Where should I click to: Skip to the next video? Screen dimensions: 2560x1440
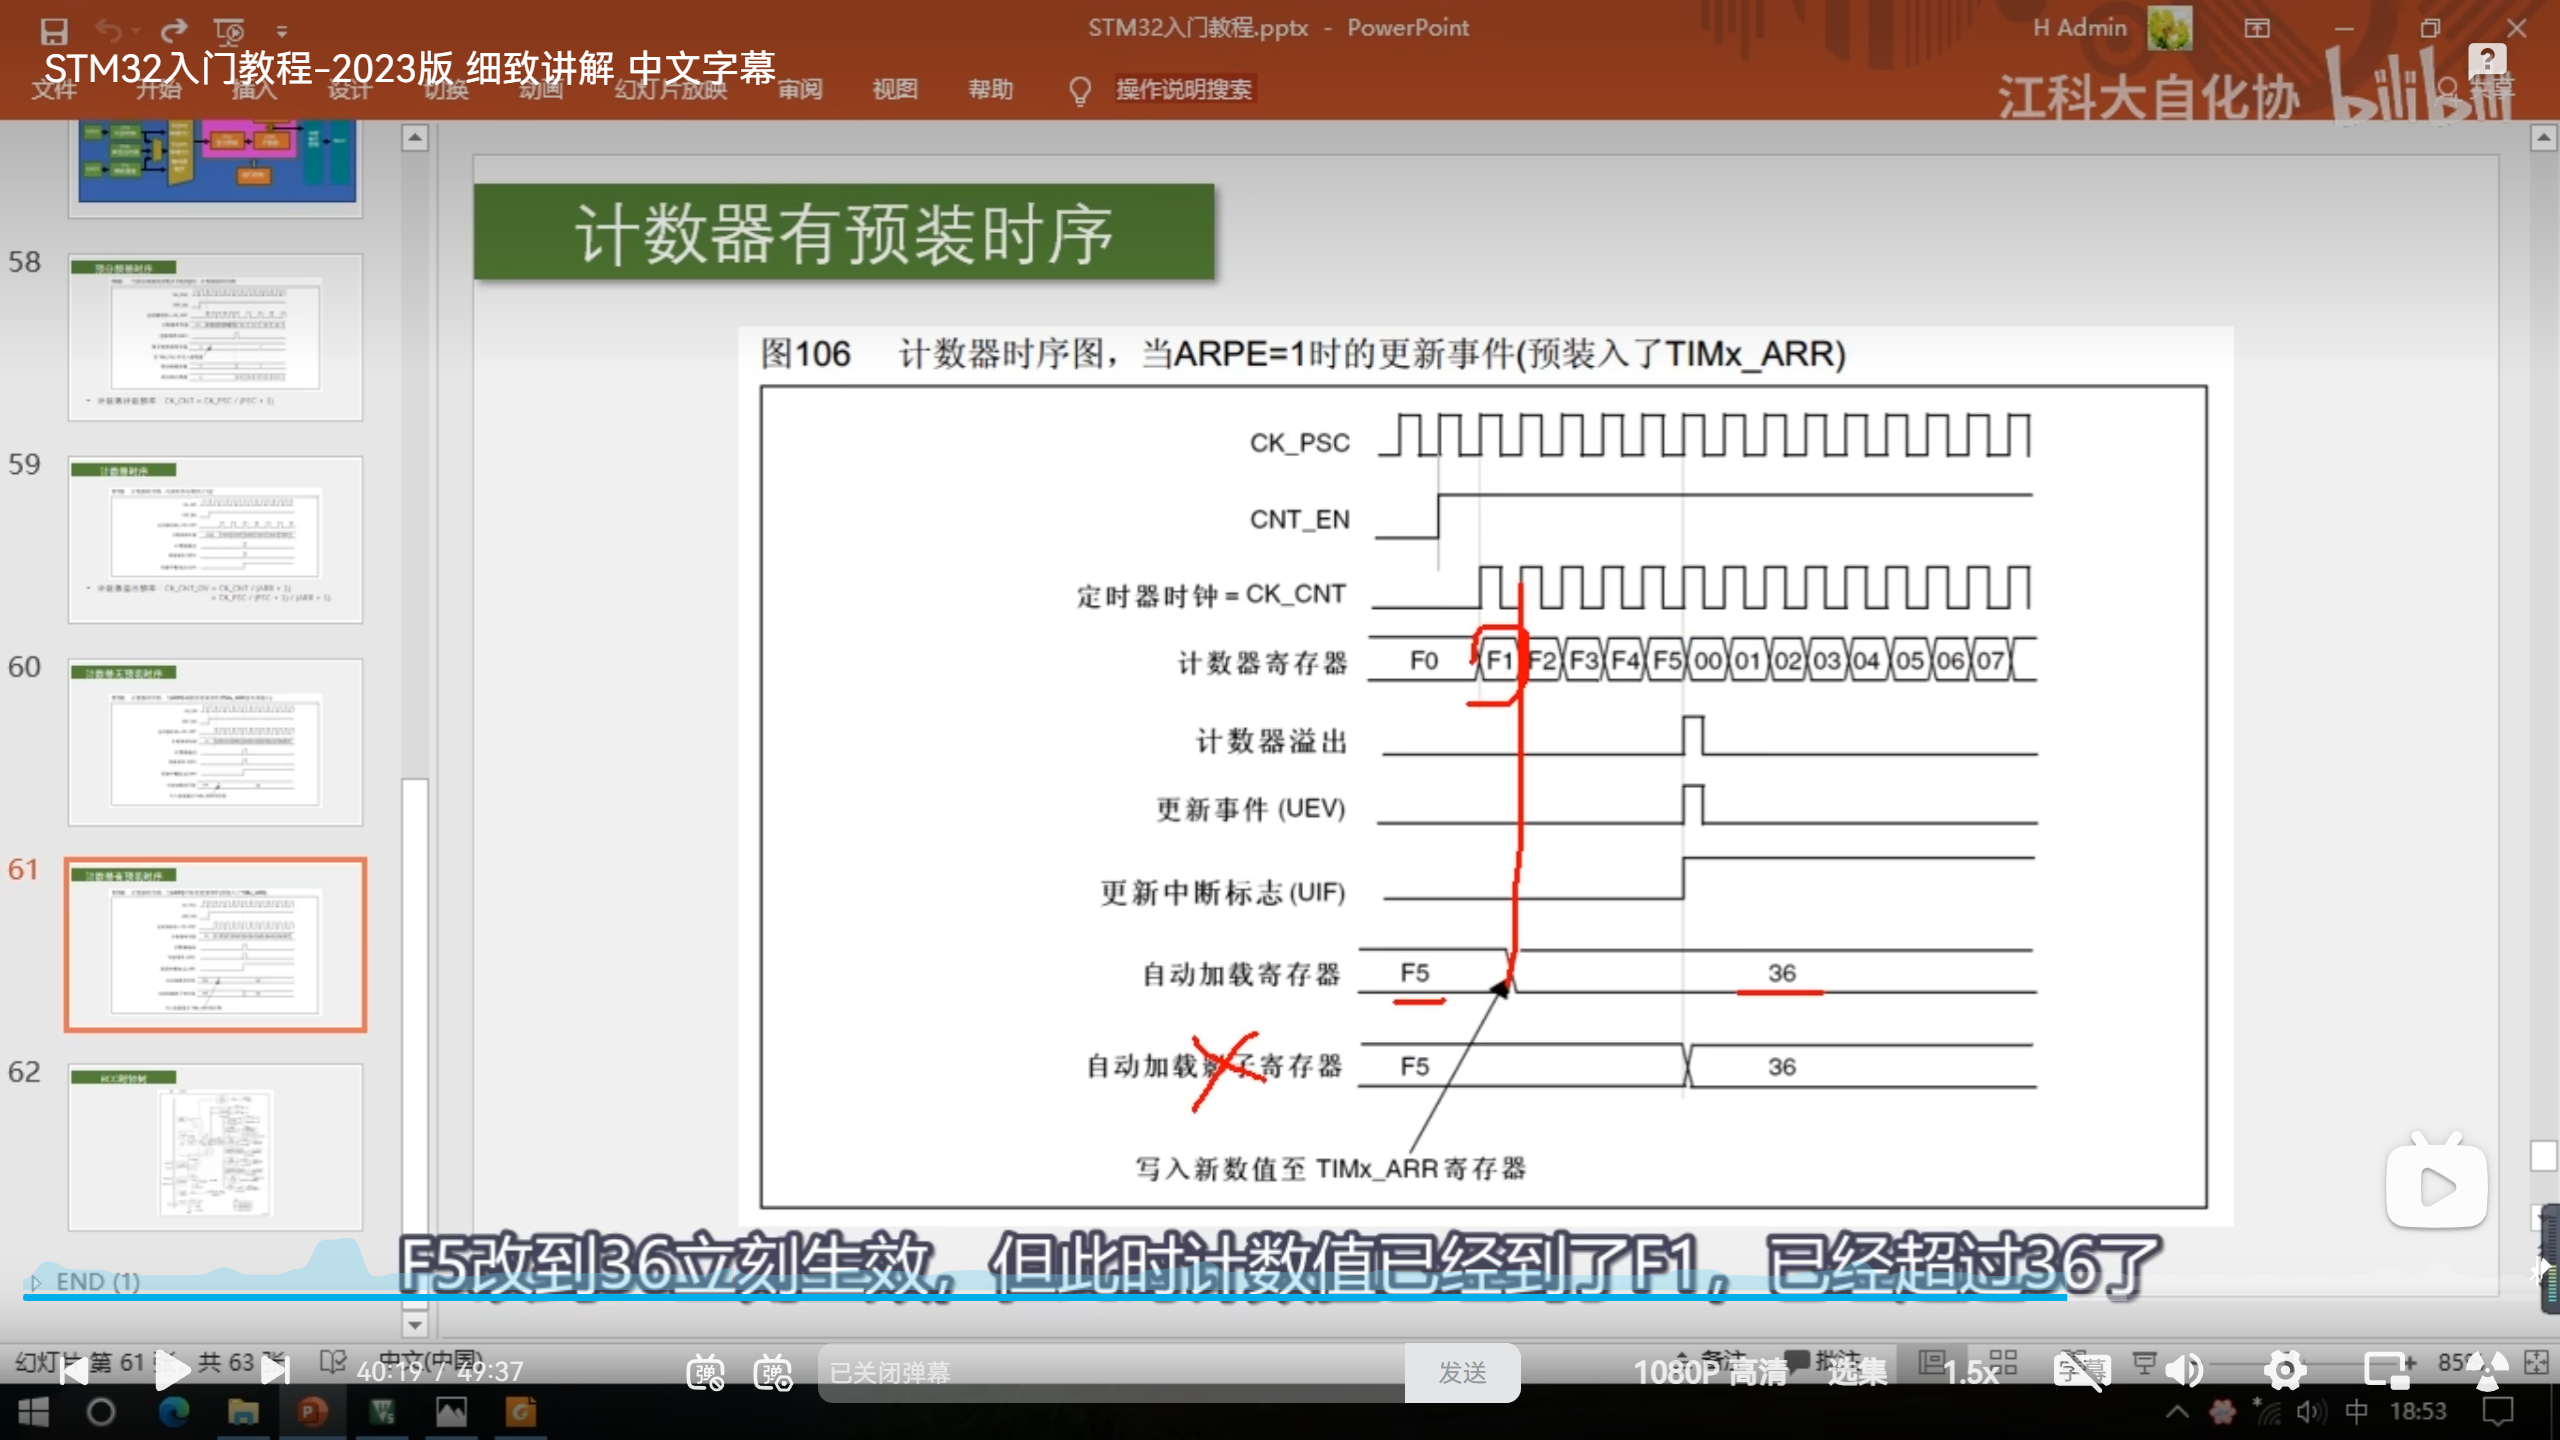tap(275, 1371)
